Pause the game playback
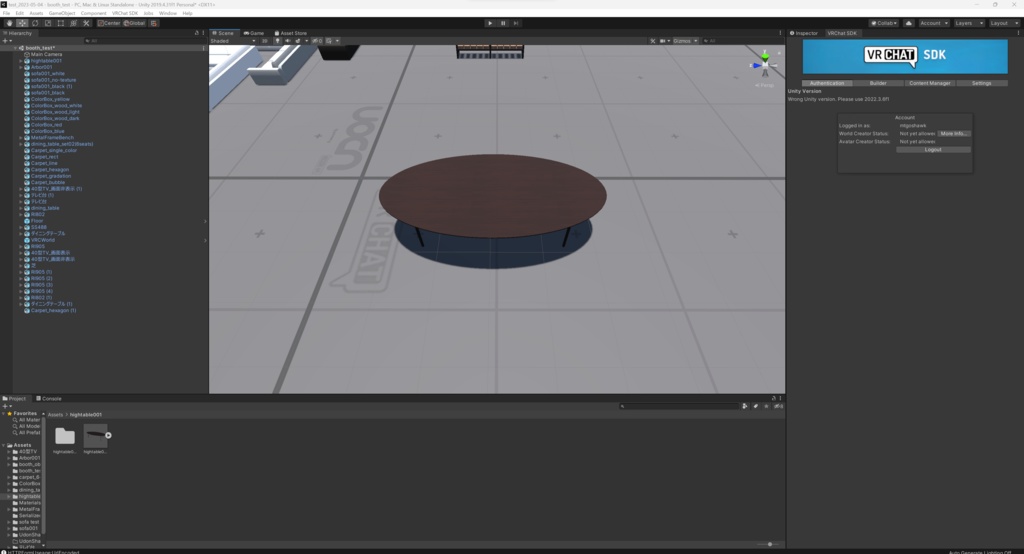The image size is (1024, 554). tap(503, 23)
